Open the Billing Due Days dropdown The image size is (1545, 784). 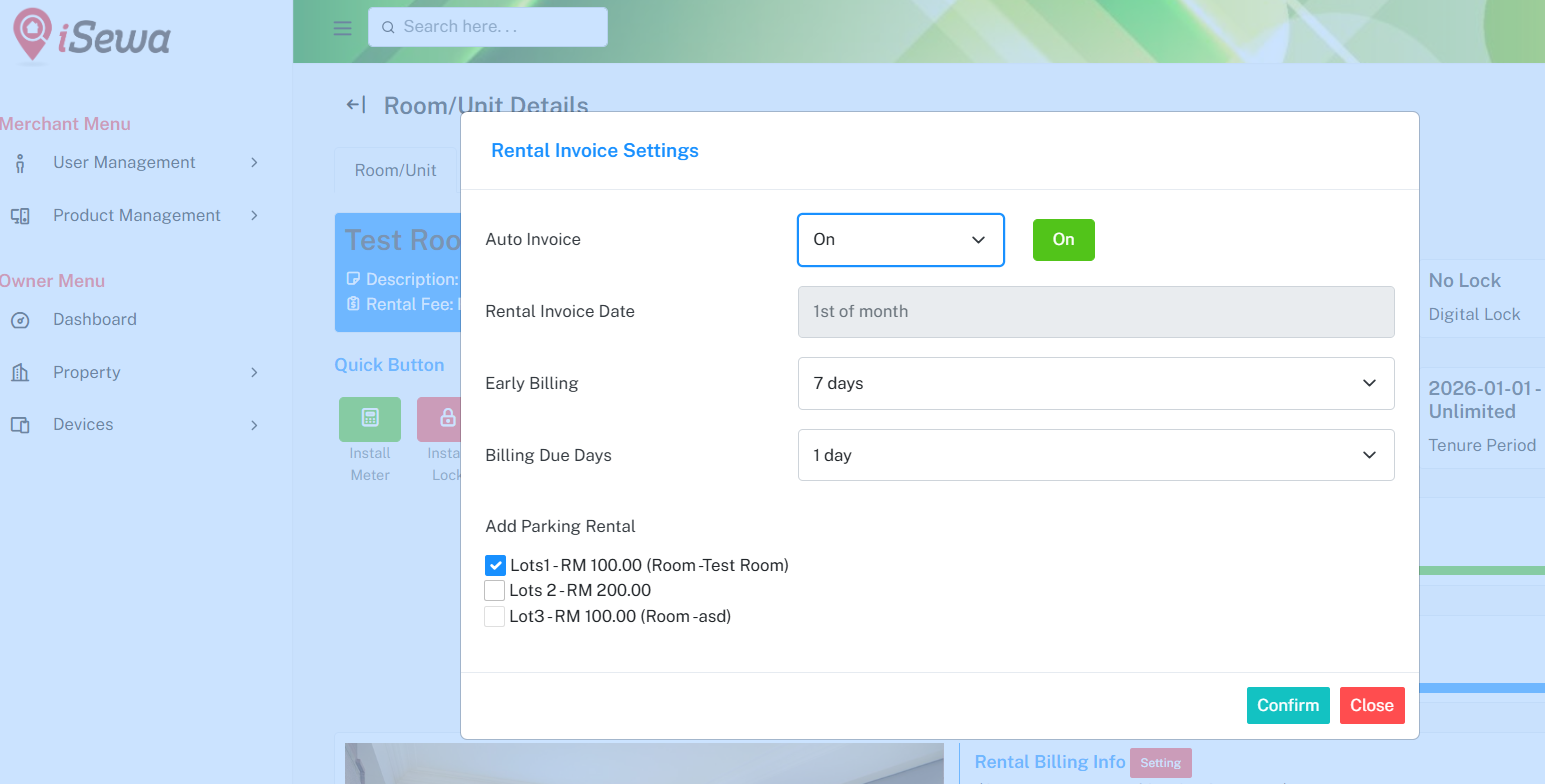pyautogui.click(x=1095, y=456)
